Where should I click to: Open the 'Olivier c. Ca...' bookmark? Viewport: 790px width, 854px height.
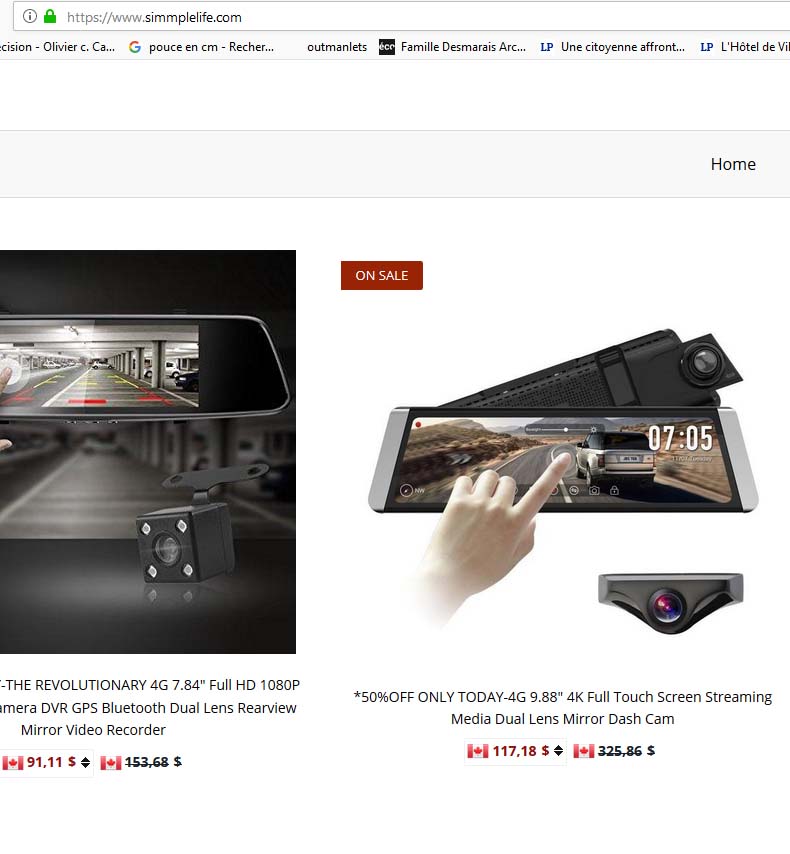(x=57, y=47)
